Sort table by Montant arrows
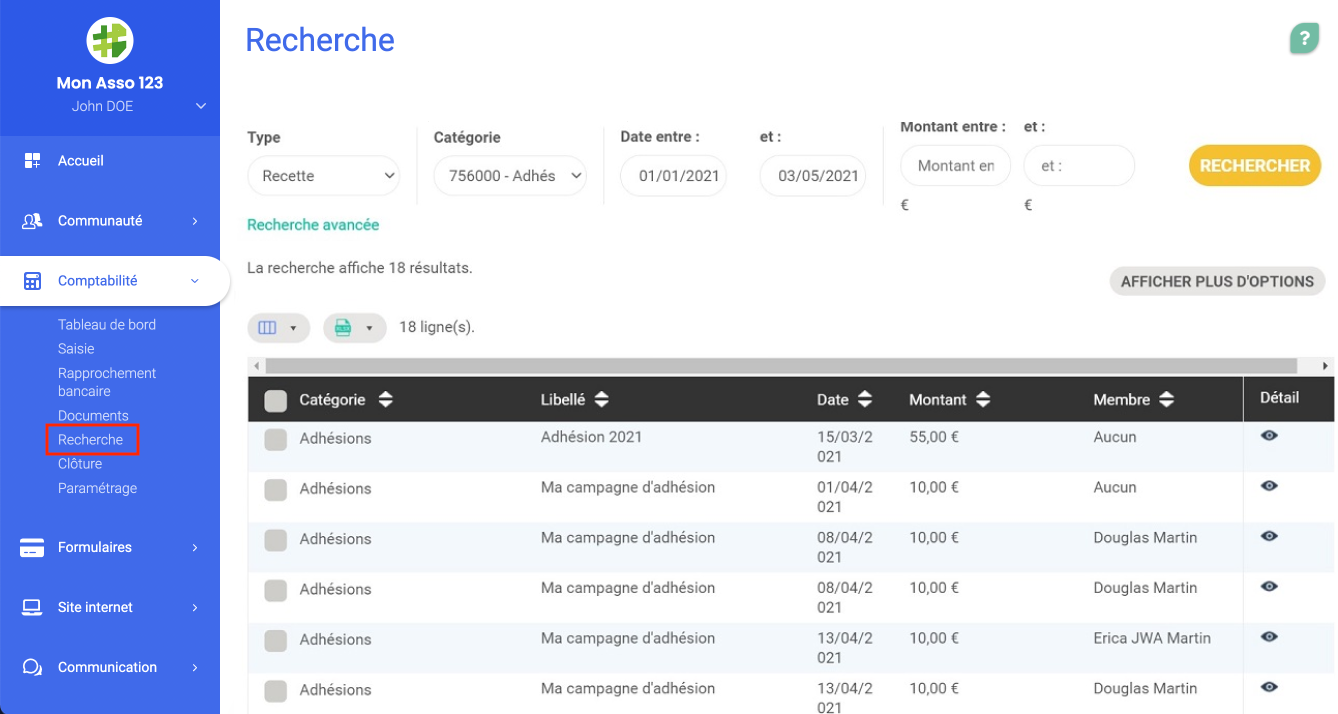1338x714 pixels. [983, 400]
